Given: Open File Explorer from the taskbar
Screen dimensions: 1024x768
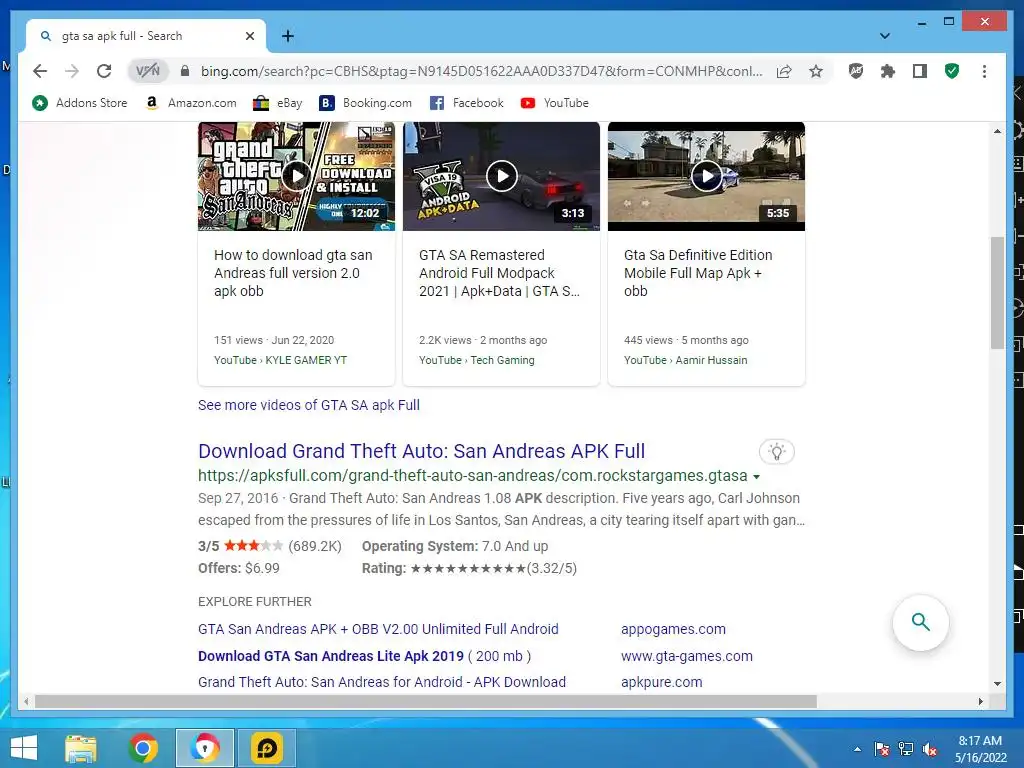Looking at the screenshot, I should point(81,748).
